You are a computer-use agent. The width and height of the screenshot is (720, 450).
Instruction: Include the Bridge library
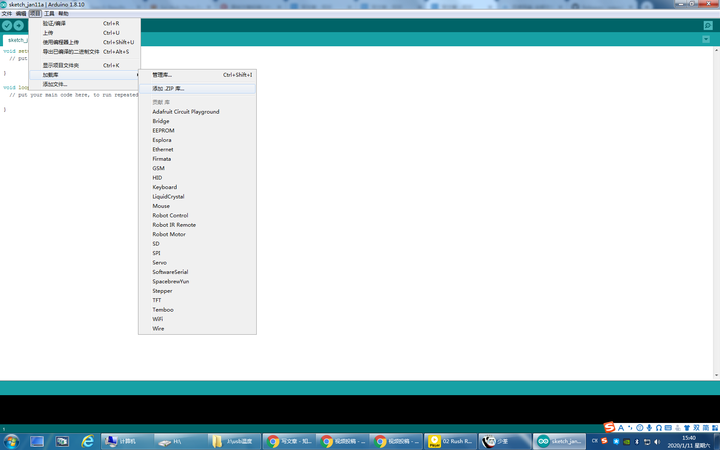197,121
